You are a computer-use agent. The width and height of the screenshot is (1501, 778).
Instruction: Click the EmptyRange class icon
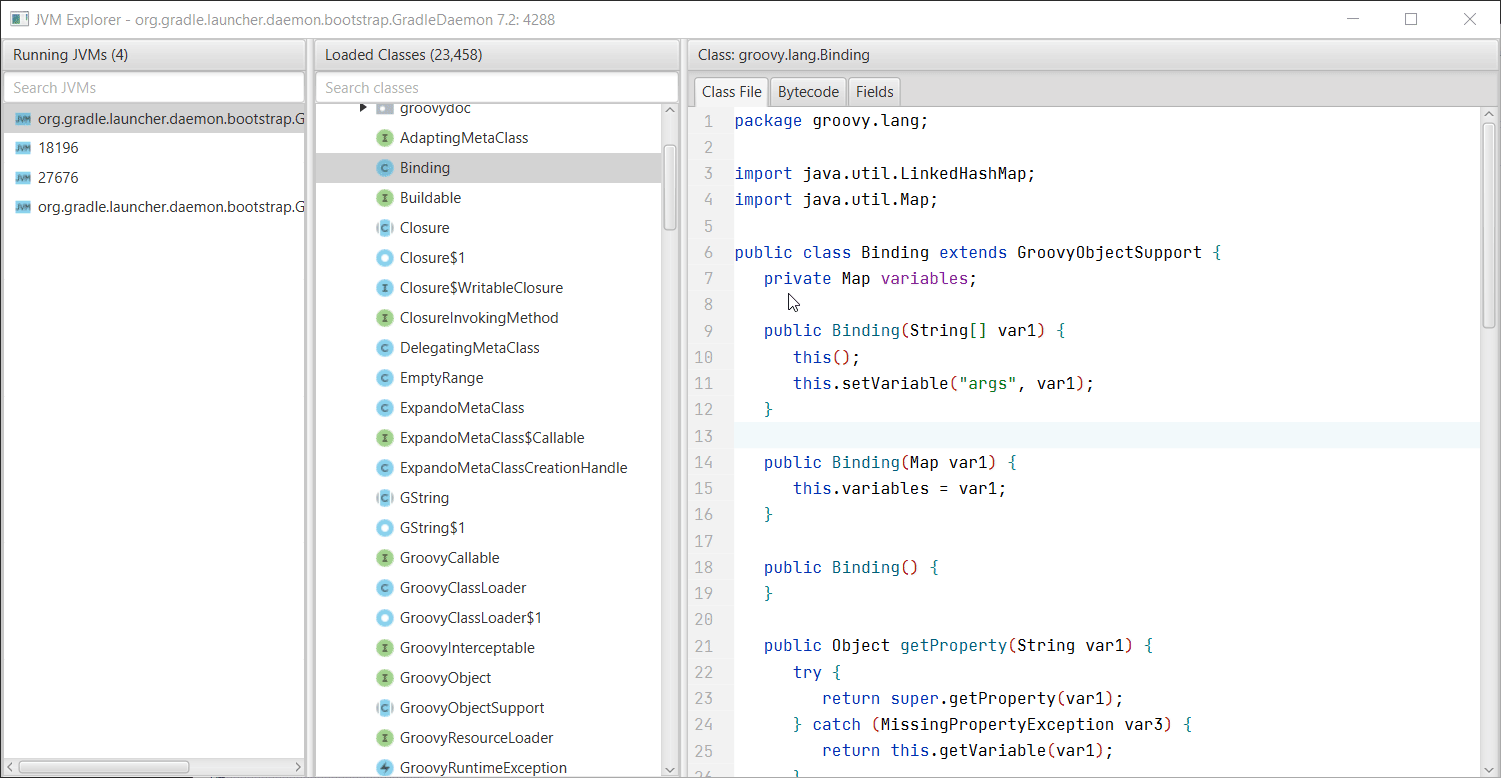click(384, 378)
